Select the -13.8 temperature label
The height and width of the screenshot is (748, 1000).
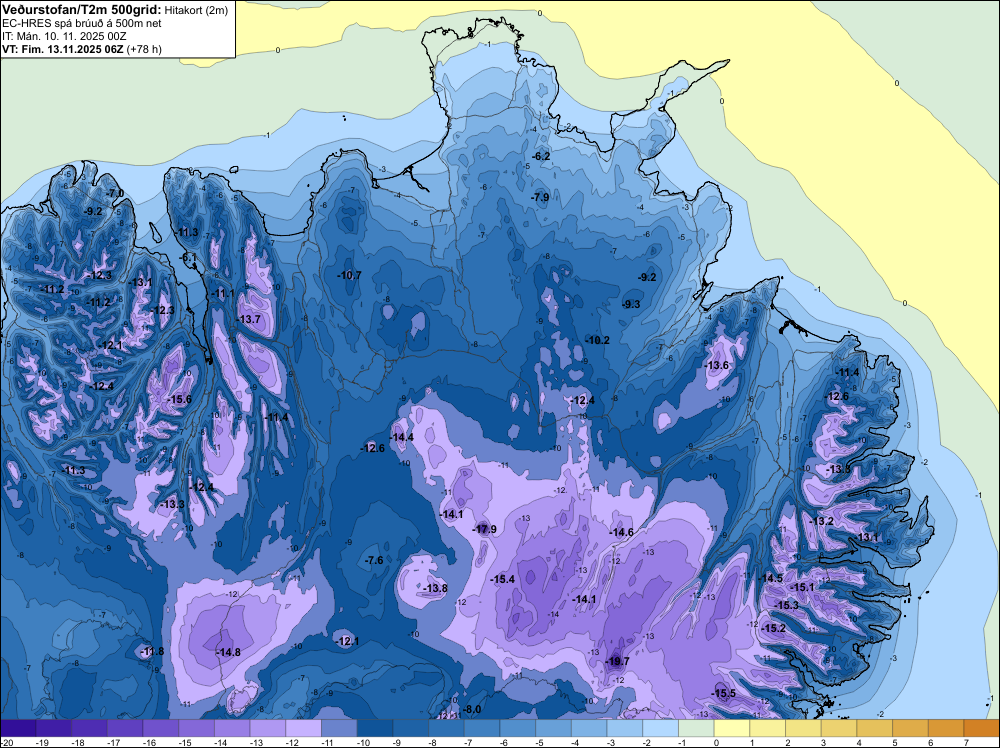tap(435, 588)
